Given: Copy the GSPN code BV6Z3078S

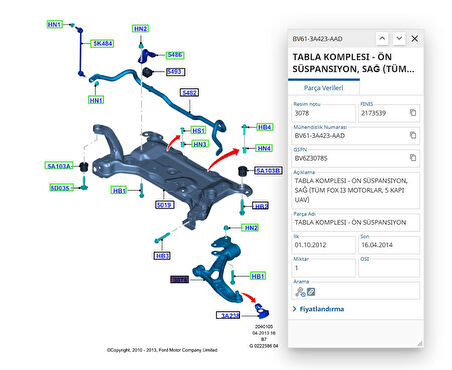Looking at the screenshot, I should pos(413,157).
